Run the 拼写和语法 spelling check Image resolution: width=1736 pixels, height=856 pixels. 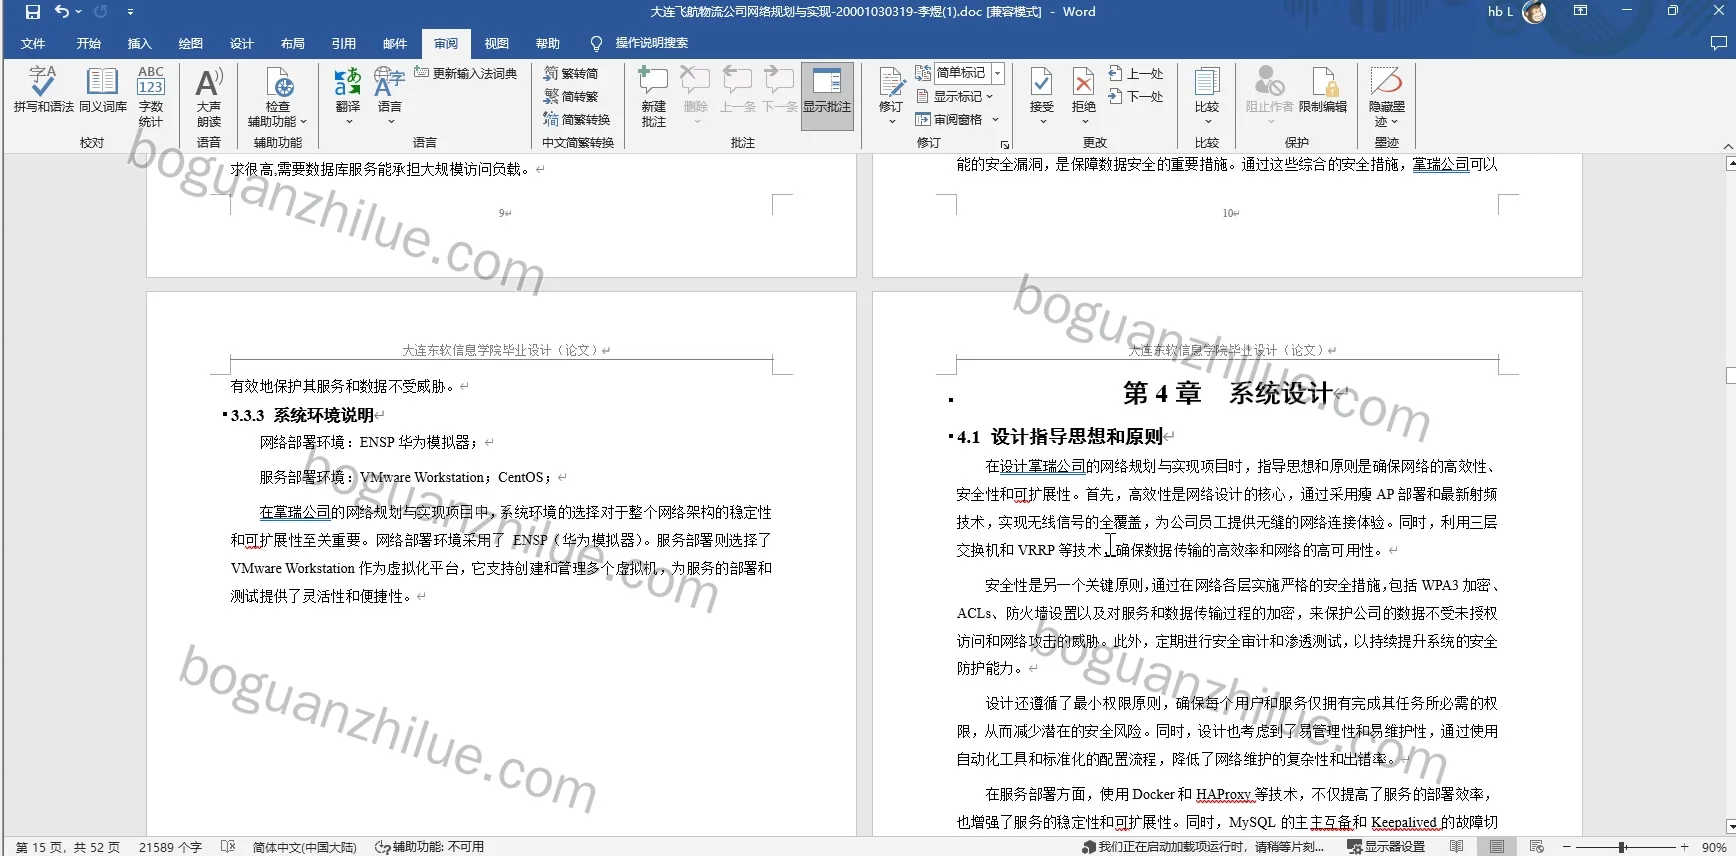(x=43, y=89)
